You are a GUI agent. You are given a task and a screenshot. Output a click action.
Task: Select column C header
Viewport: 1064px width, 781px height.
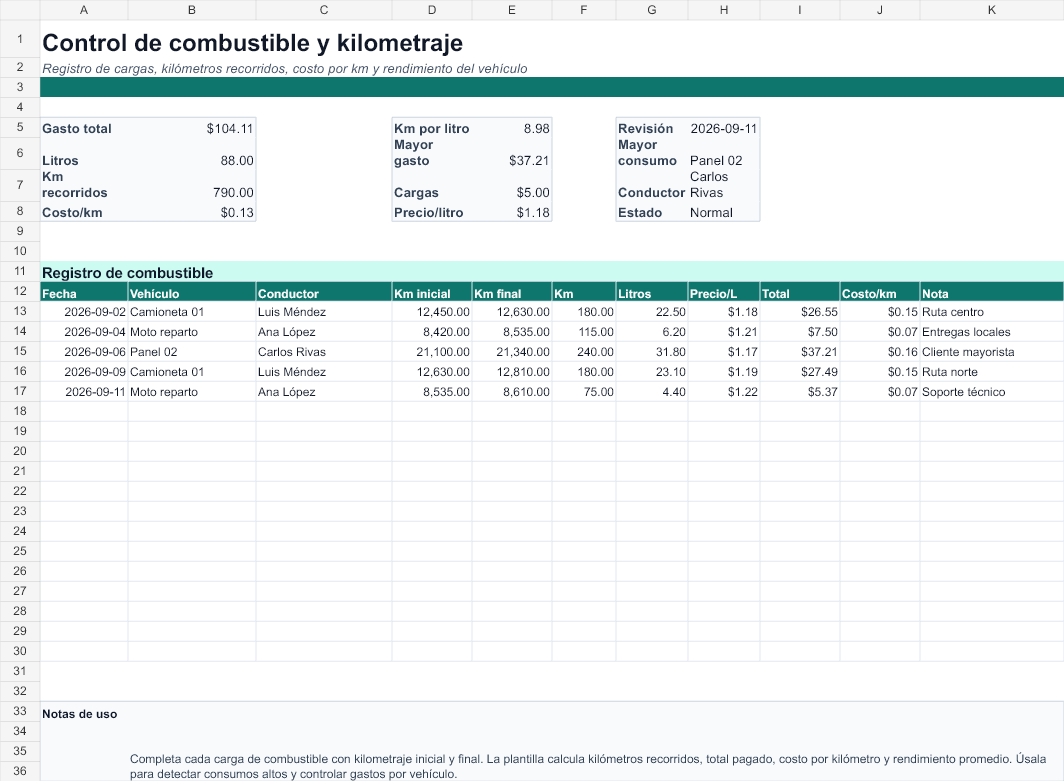coord(324,9)
